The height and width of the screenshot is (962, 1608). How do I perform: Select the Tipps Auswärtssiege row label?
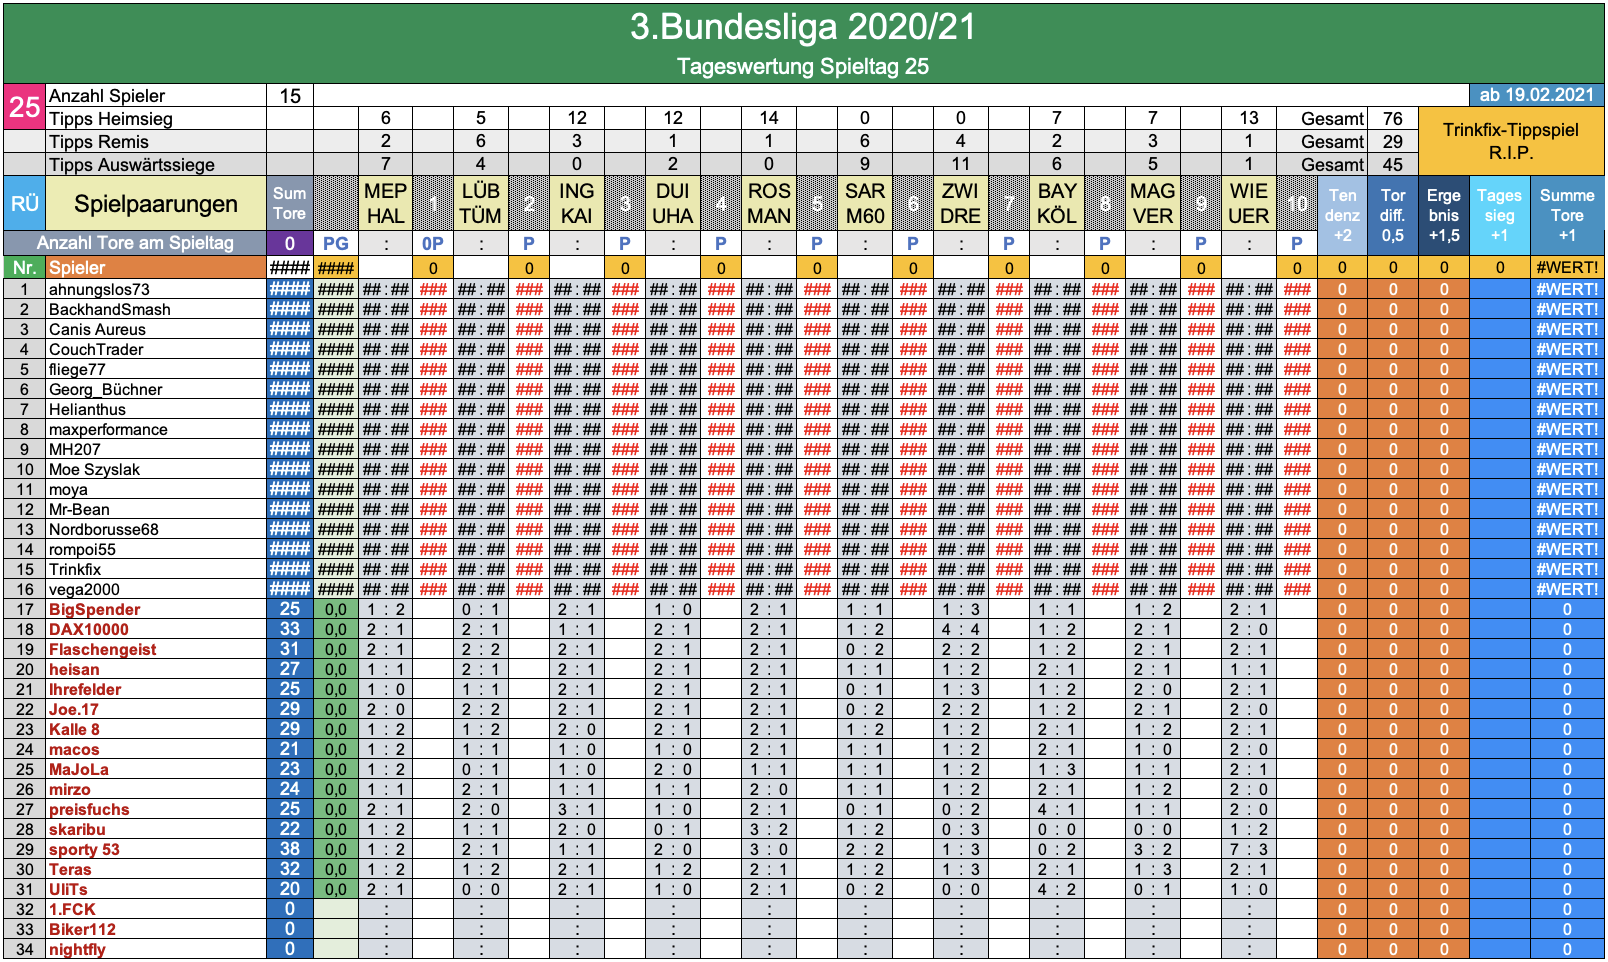132,165
